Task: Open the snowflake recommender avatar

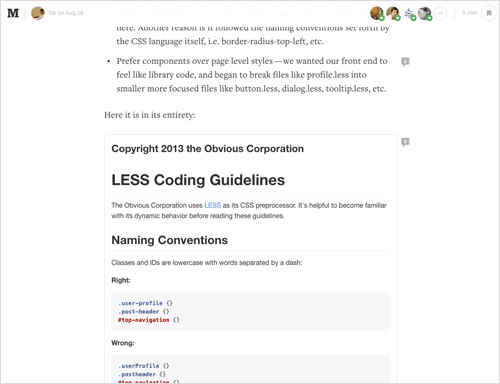Action: click(x=409, y=13)
